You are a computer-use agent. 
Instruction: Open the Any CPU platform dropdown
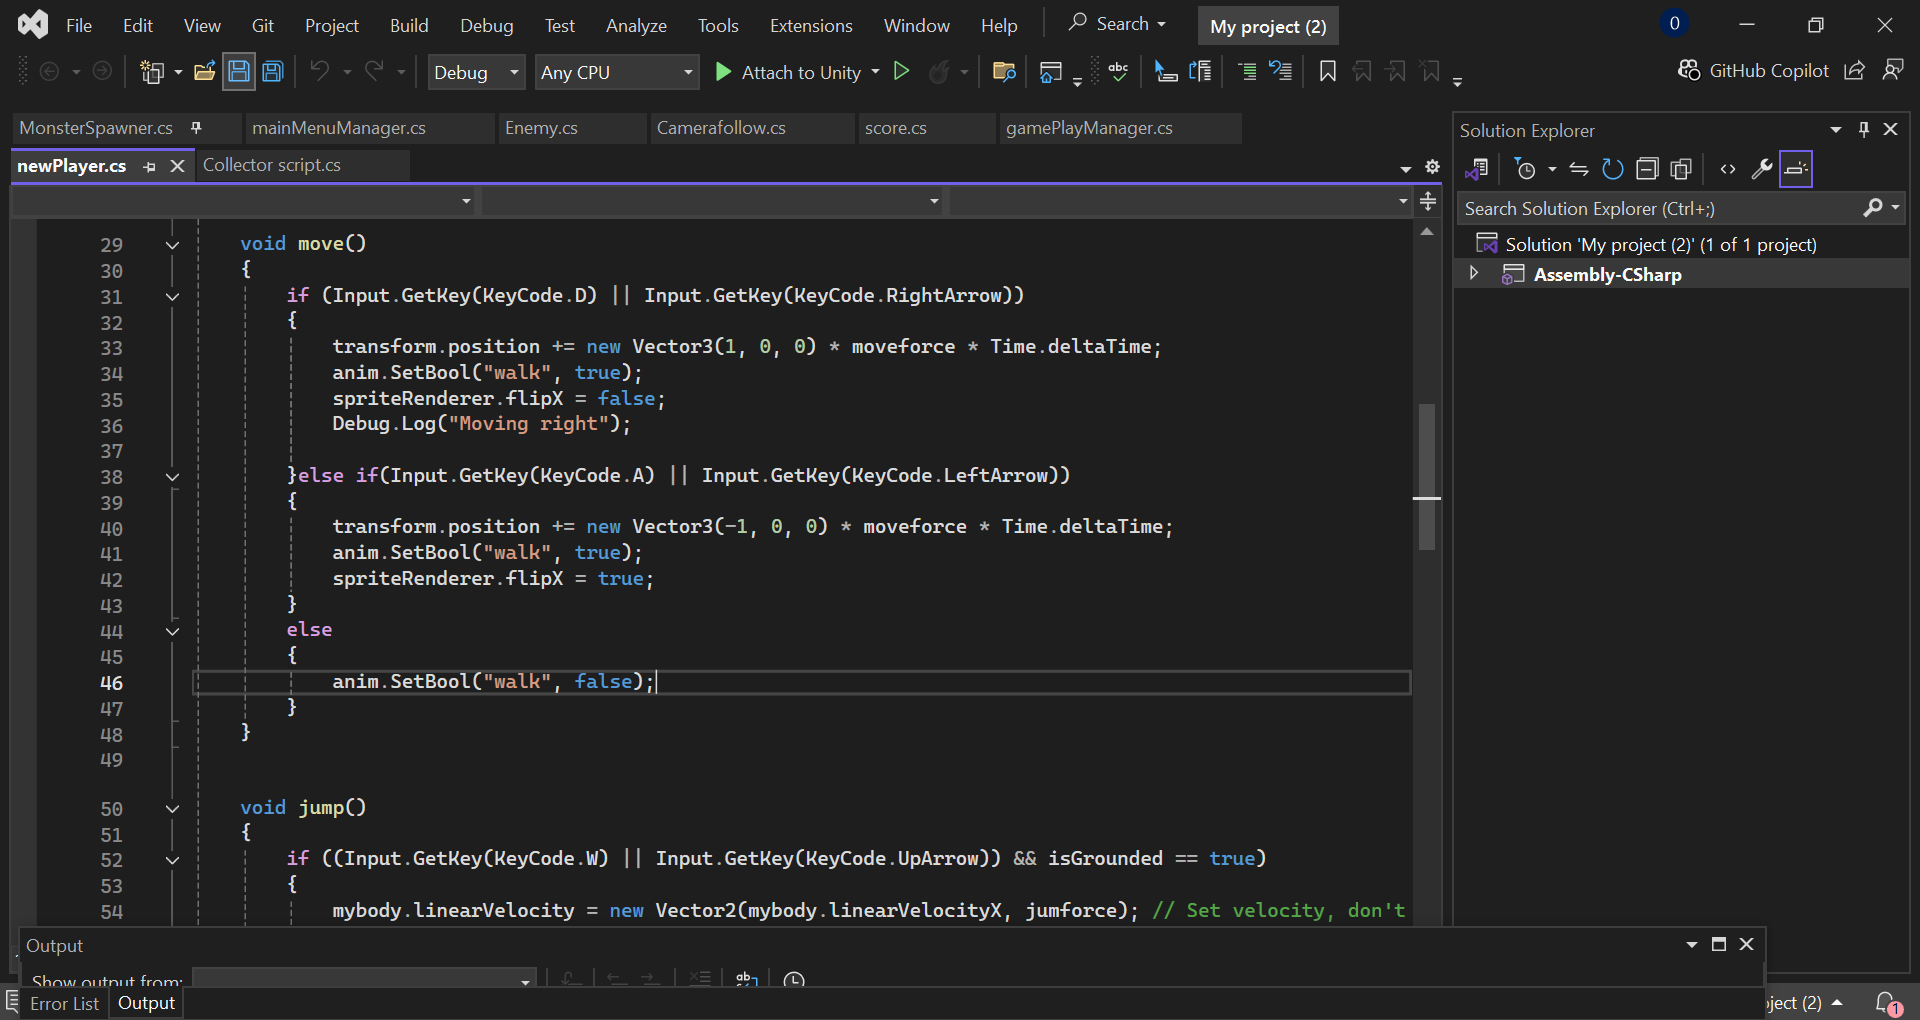pyautogui.click(x=616, y=72)
